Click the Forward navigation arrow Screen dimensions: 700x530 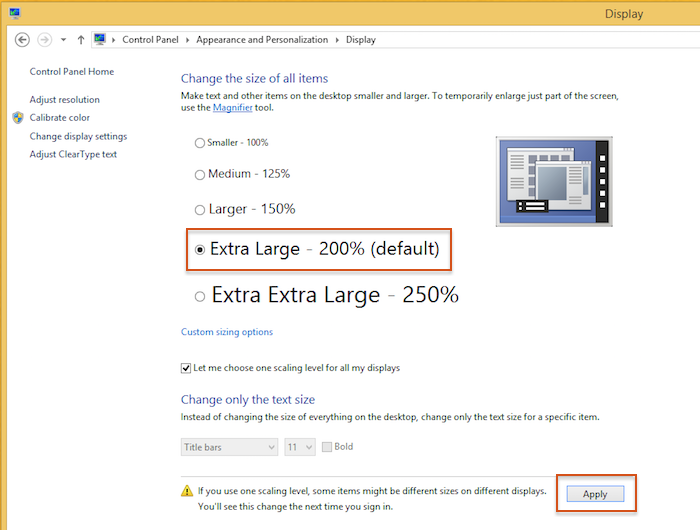pyautogui.click(x=44, y=40)
